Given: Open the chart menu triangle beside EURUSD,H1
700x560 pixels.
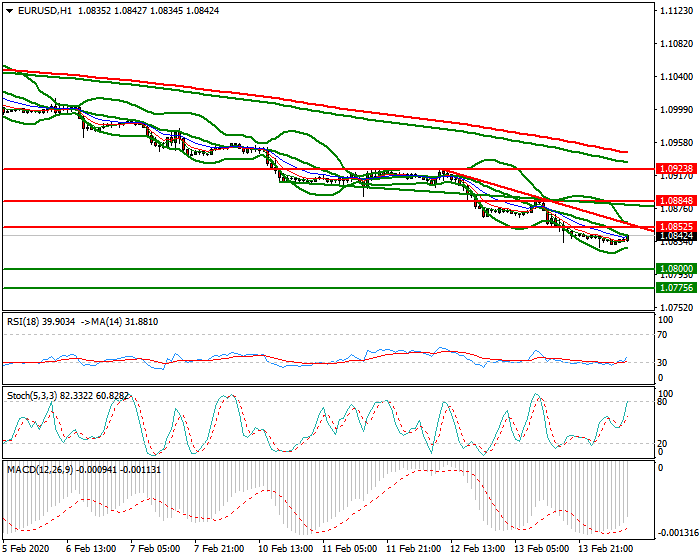Looking at the screenshot, I should (10, 11).
